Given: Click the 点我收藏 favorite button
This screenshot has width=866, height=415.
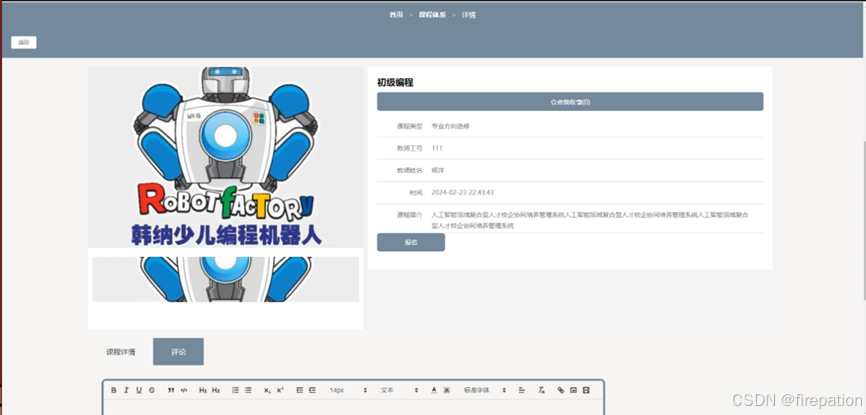Looking at the screenshot, I should (x=570, y=102).
